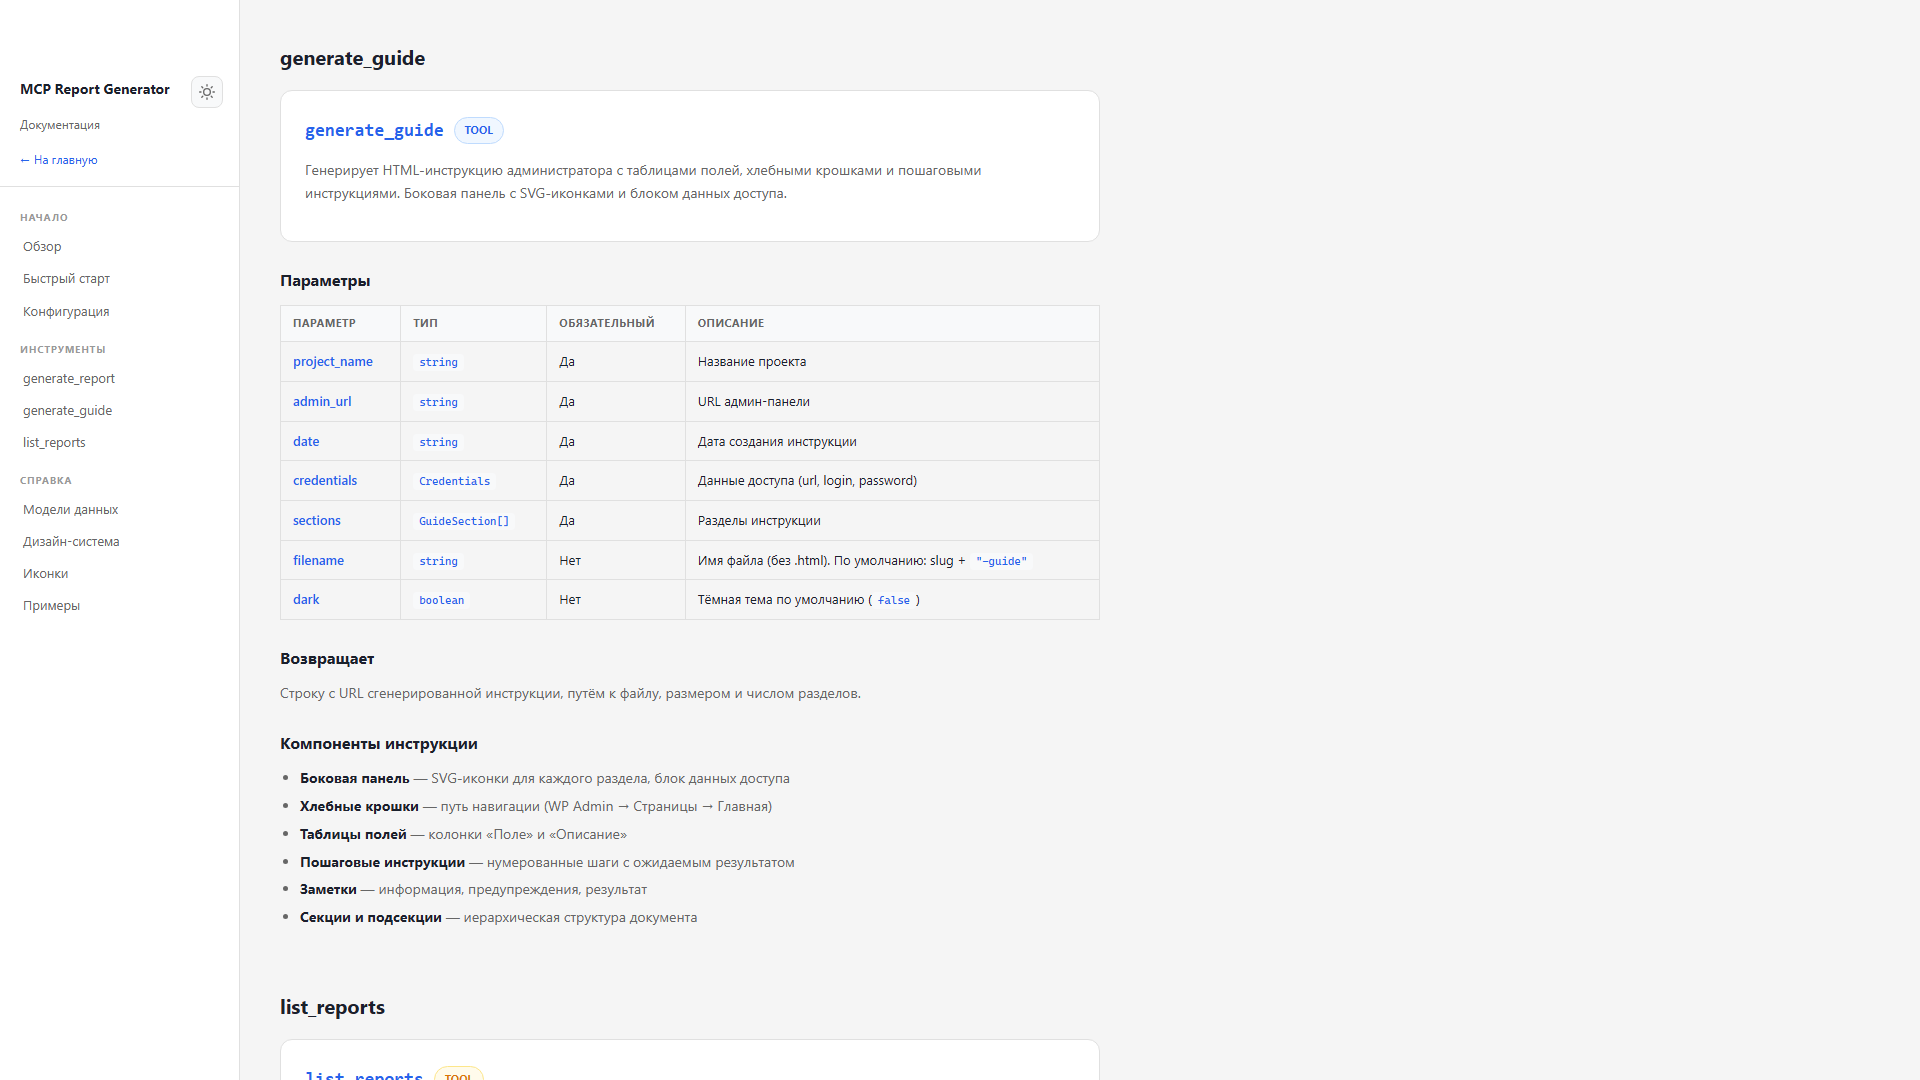The width and height of the screenshot is (1920, 1080).
Task: Click the credentials parameter link
Action: pos(324,480)
